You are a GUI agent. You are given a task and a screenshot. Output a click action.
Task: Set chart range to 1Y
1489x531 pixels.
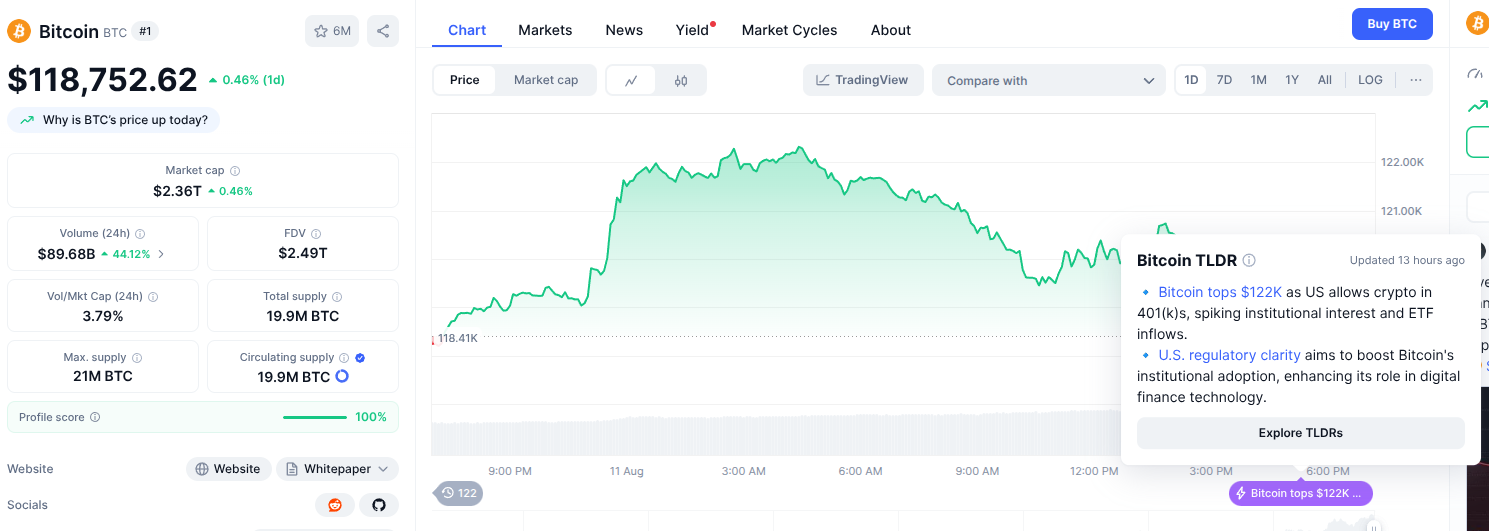[x=1292, y=80]
